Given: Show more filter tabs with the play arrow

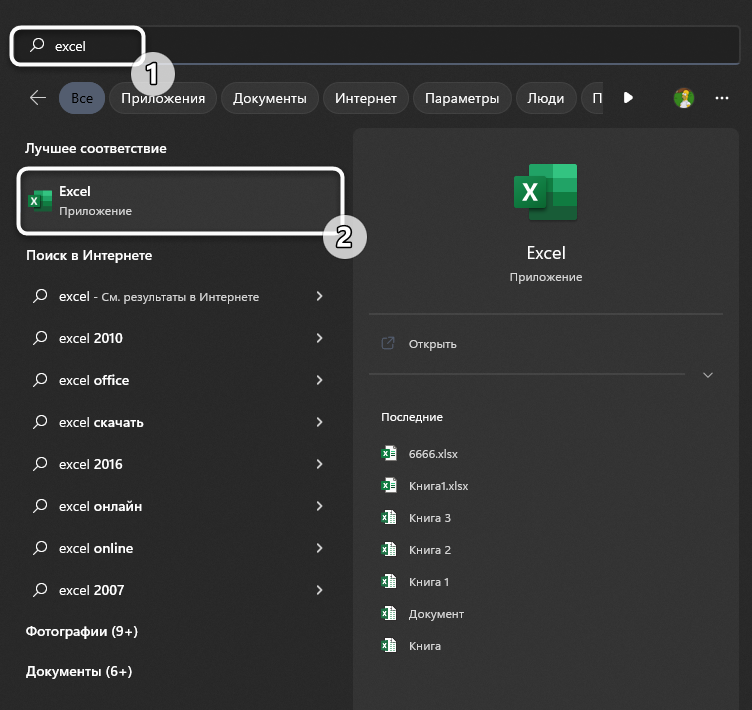Looking at the screenshot, I should point(628,98).
